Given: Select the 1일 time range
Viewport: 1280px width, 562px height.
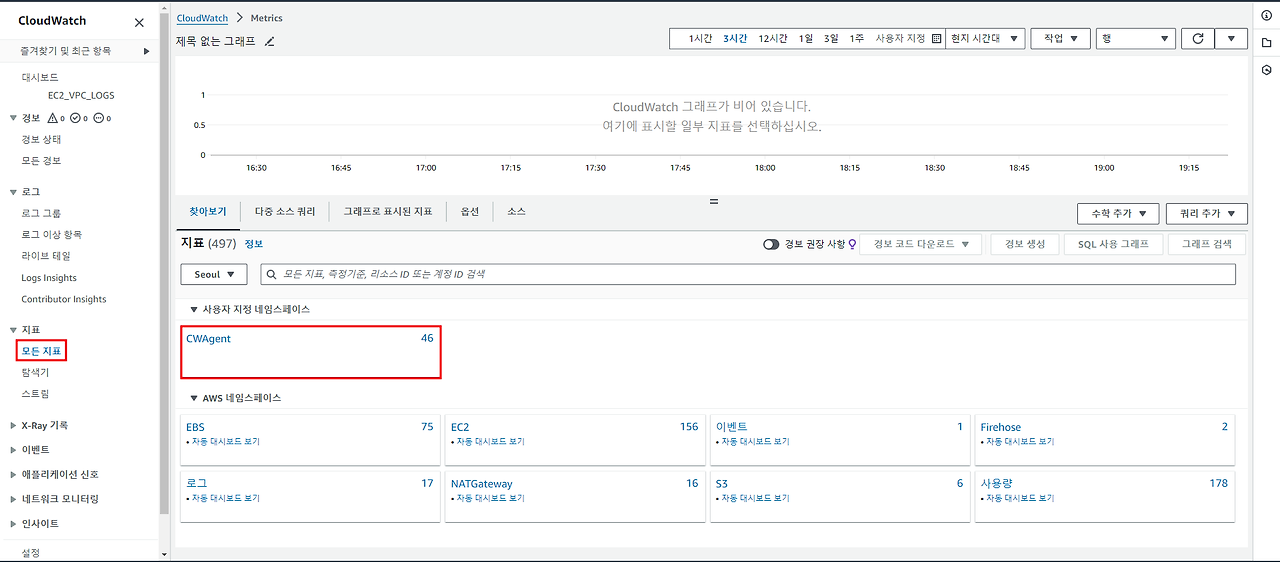Looking at the screenshot, I should (x=806, y=39).
